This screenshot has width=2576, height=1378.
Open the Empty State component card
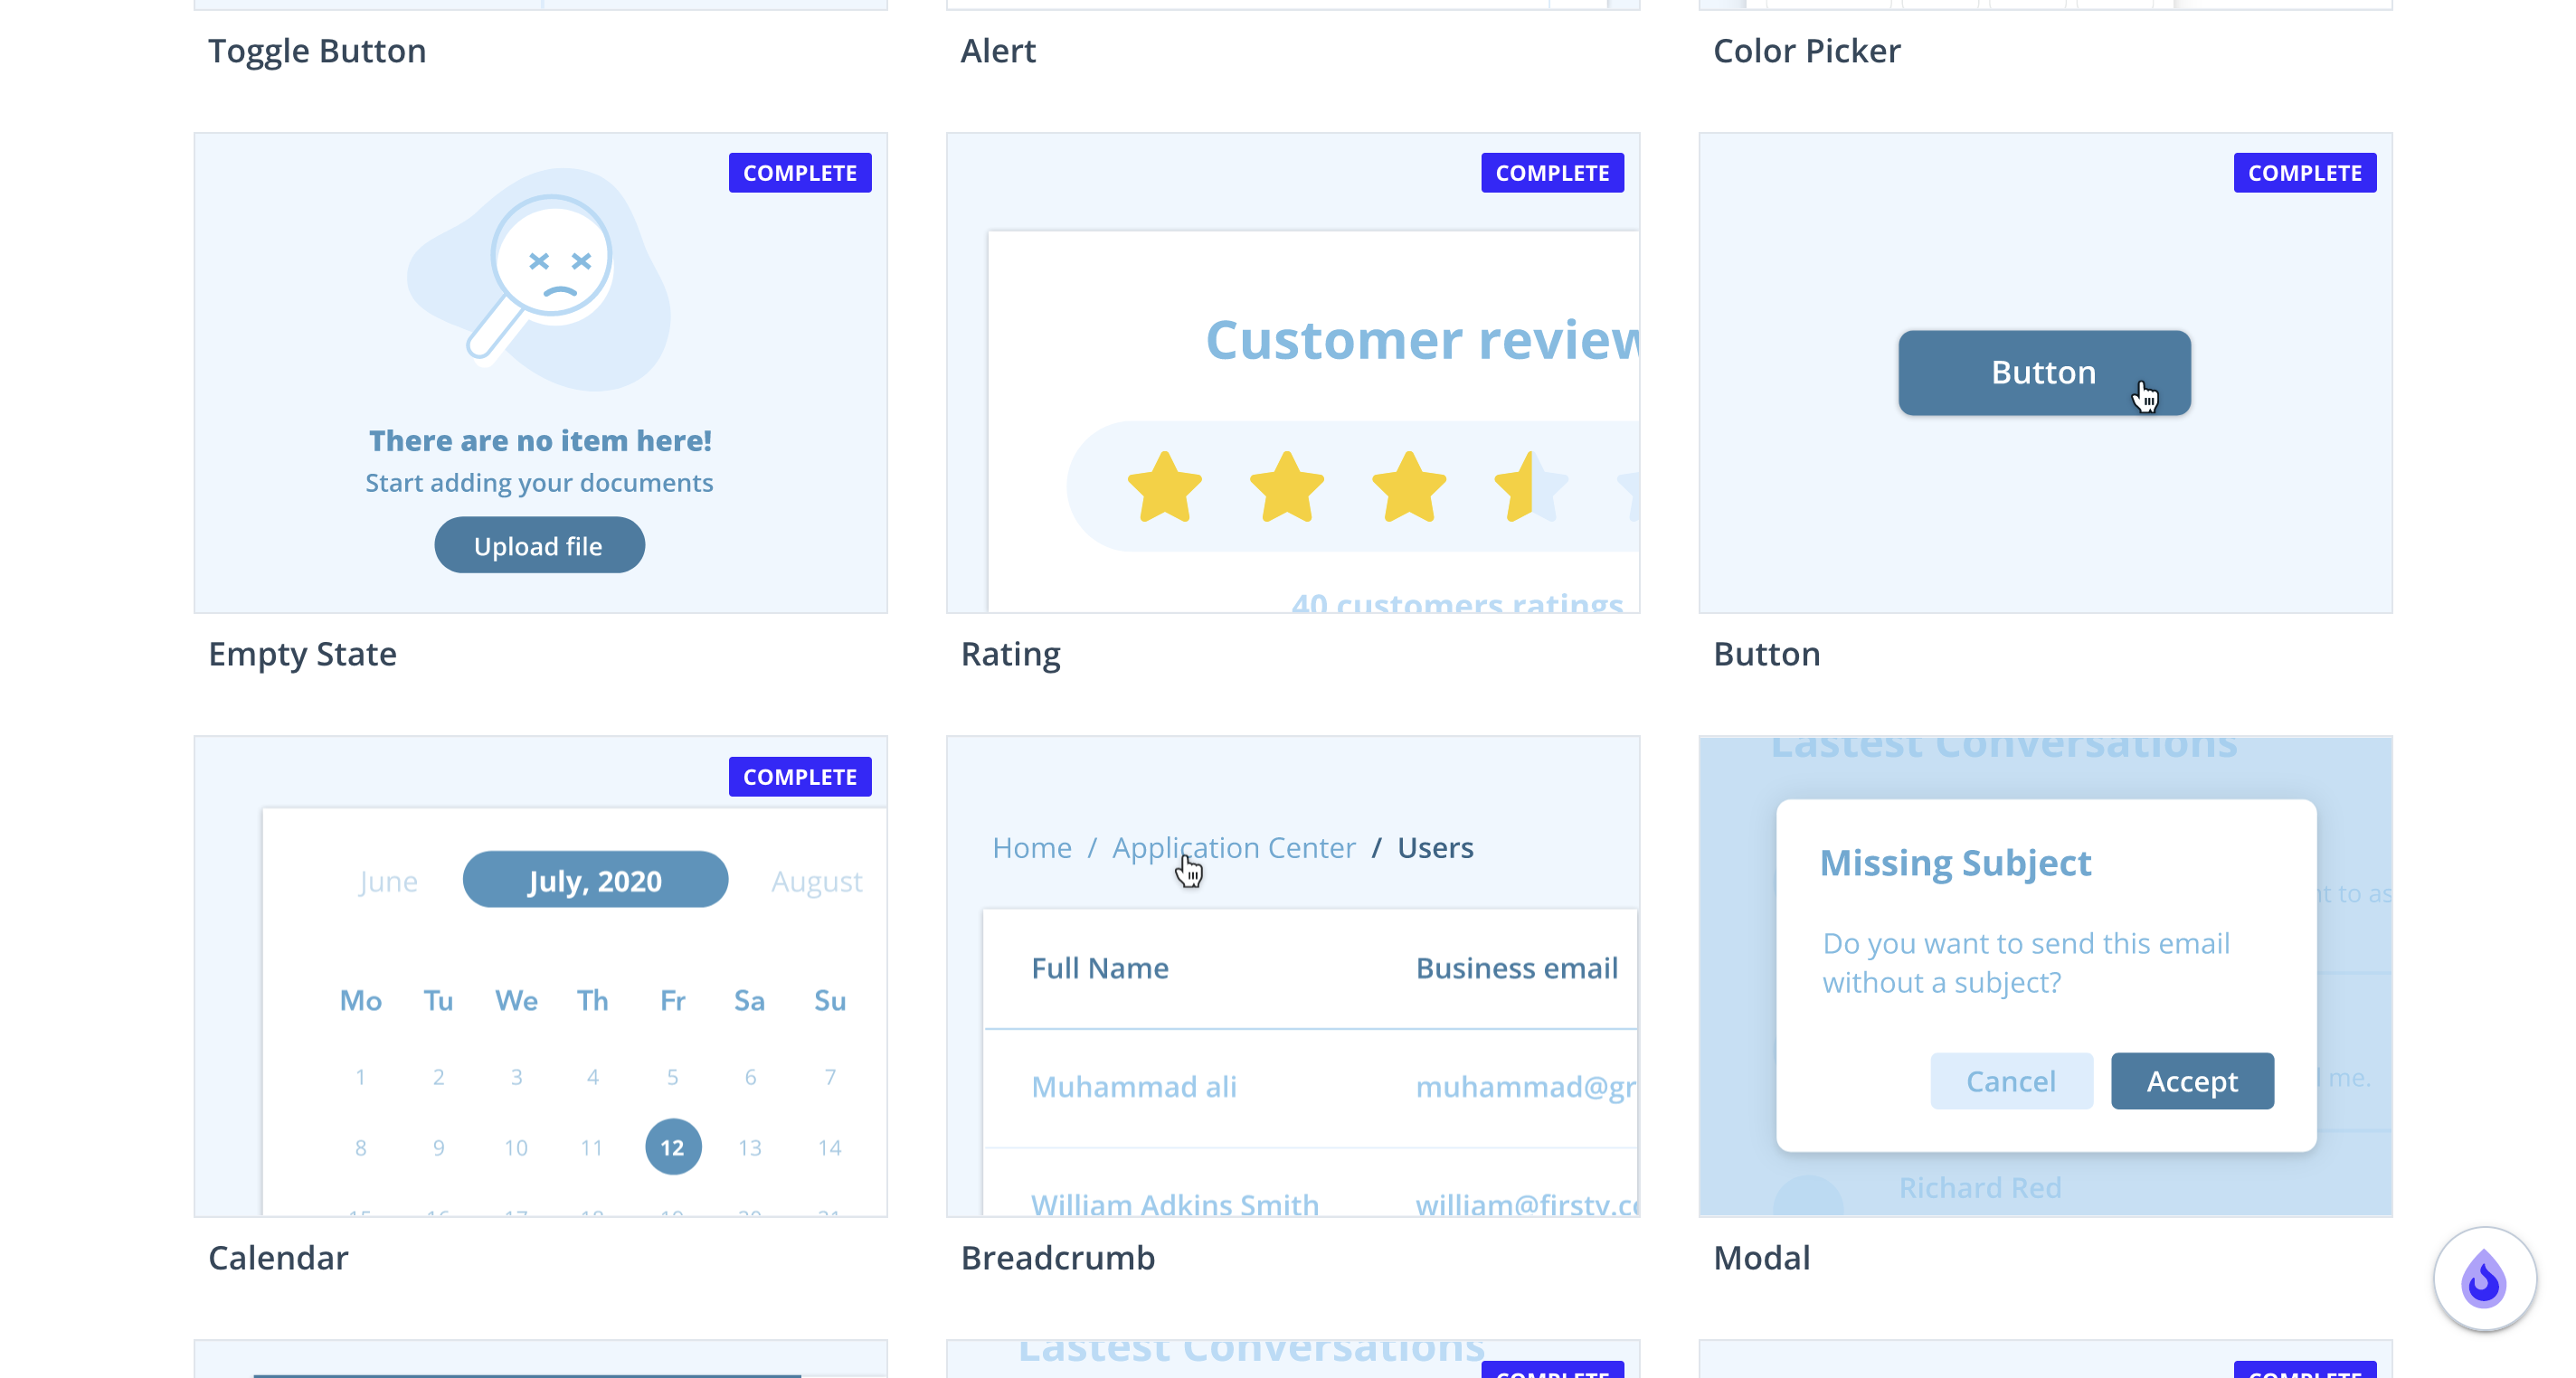click(x=540, y=372)
